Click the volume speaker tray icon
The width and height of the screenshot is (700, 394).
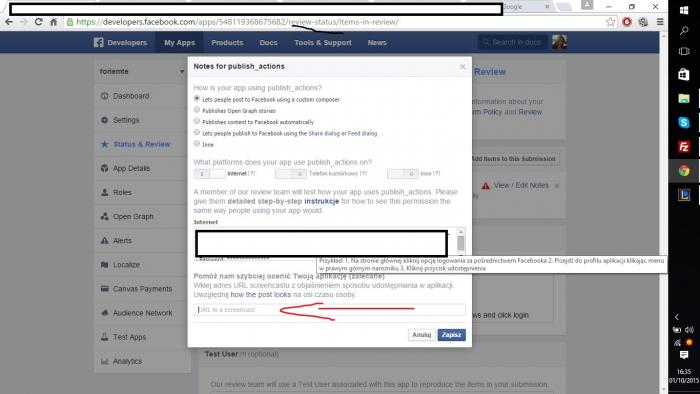click(689, 330)
